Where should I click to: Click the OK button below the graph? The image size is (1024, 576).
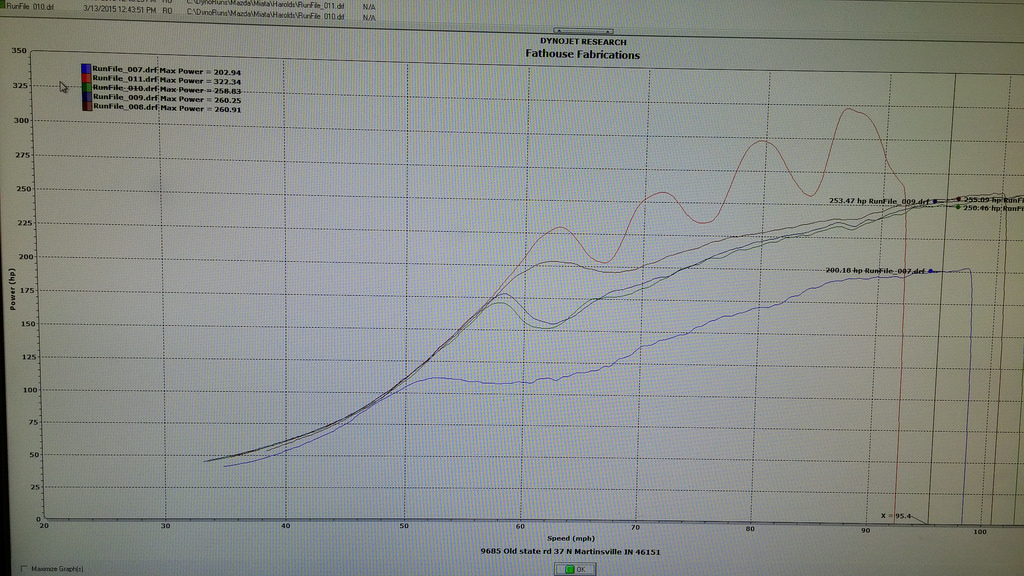pos(575,569)
